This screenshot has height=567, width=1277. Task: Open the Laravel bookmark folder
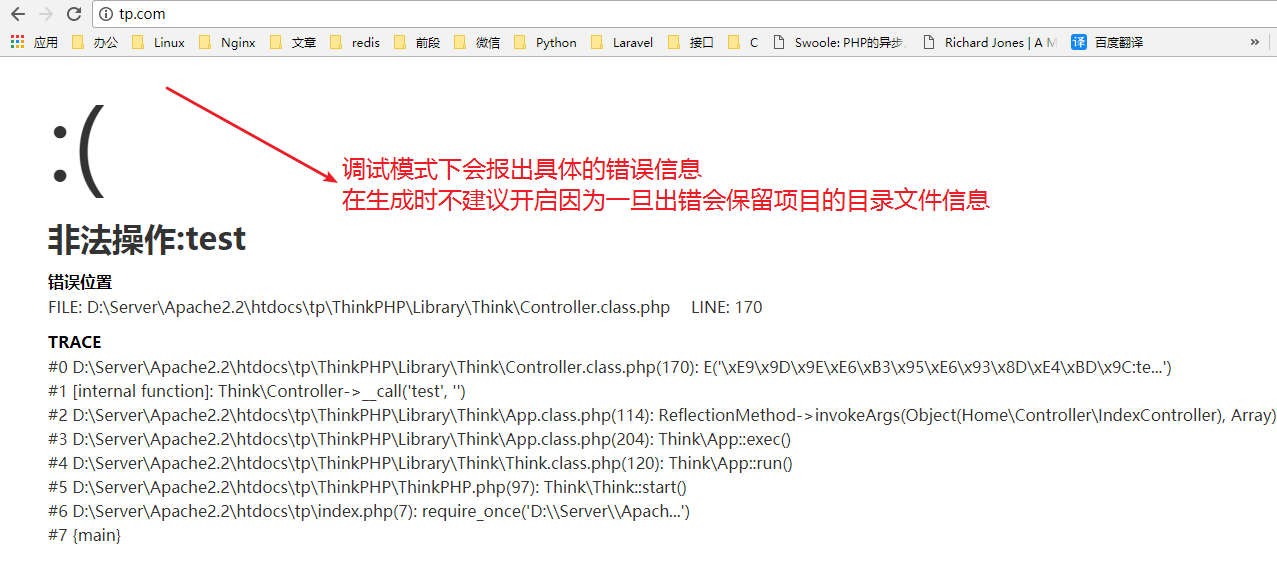click(622, 42)
